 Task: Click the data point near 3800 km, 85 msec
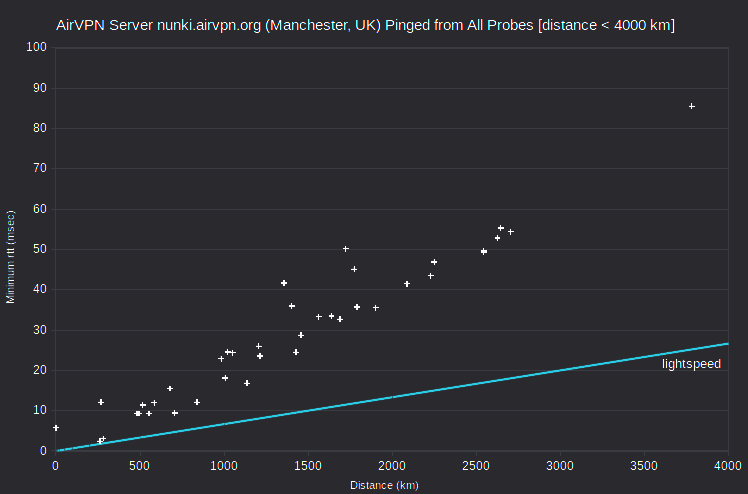[692, 106]
